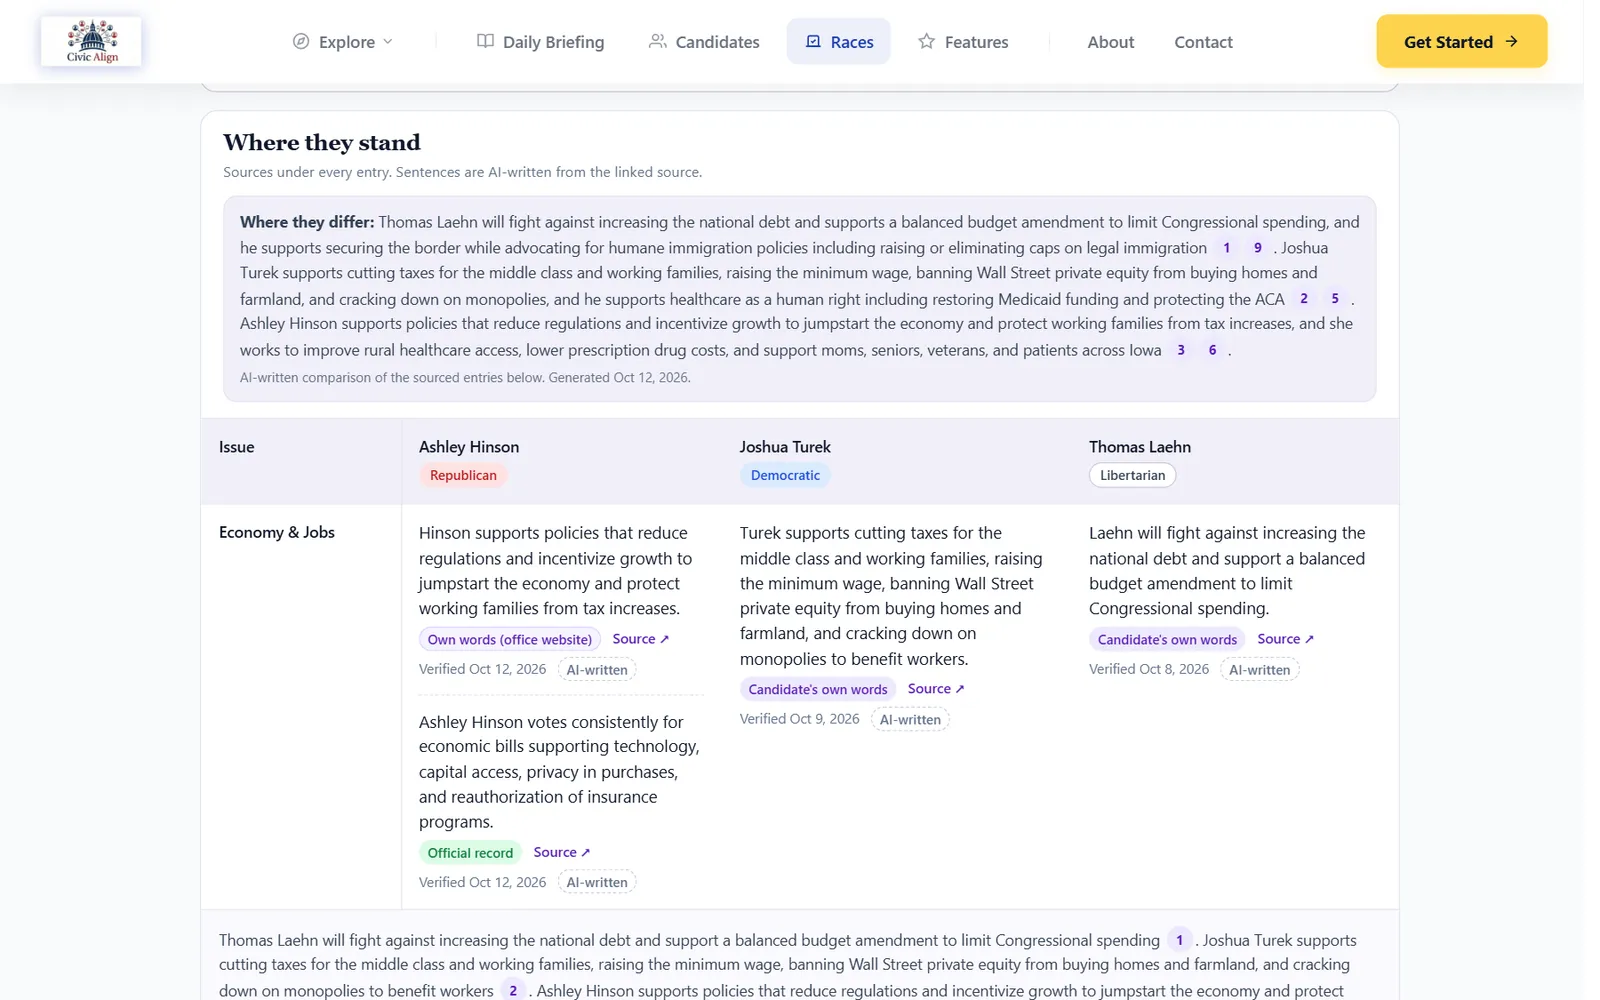Open Source link under Laehn's debt statement
Viewport: 1600px width, 1000px height.
point(1285,639)
